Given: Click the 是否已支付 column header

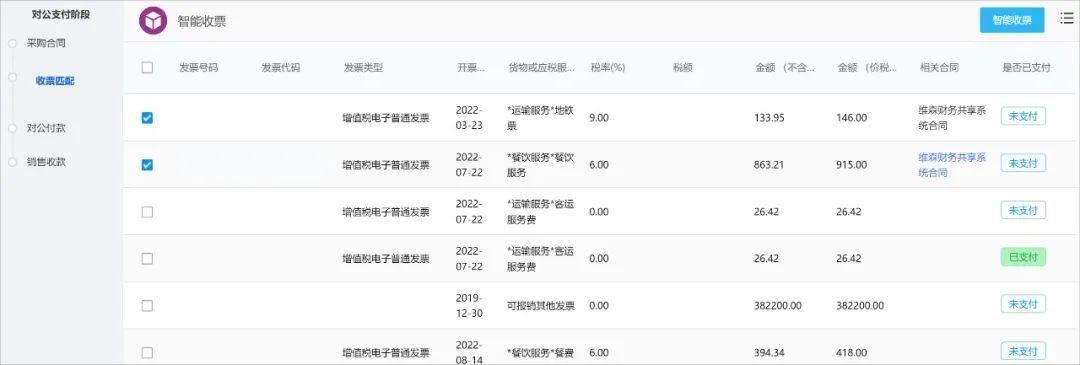Looking at the screenshot, I should click(x=1026, y=67).
